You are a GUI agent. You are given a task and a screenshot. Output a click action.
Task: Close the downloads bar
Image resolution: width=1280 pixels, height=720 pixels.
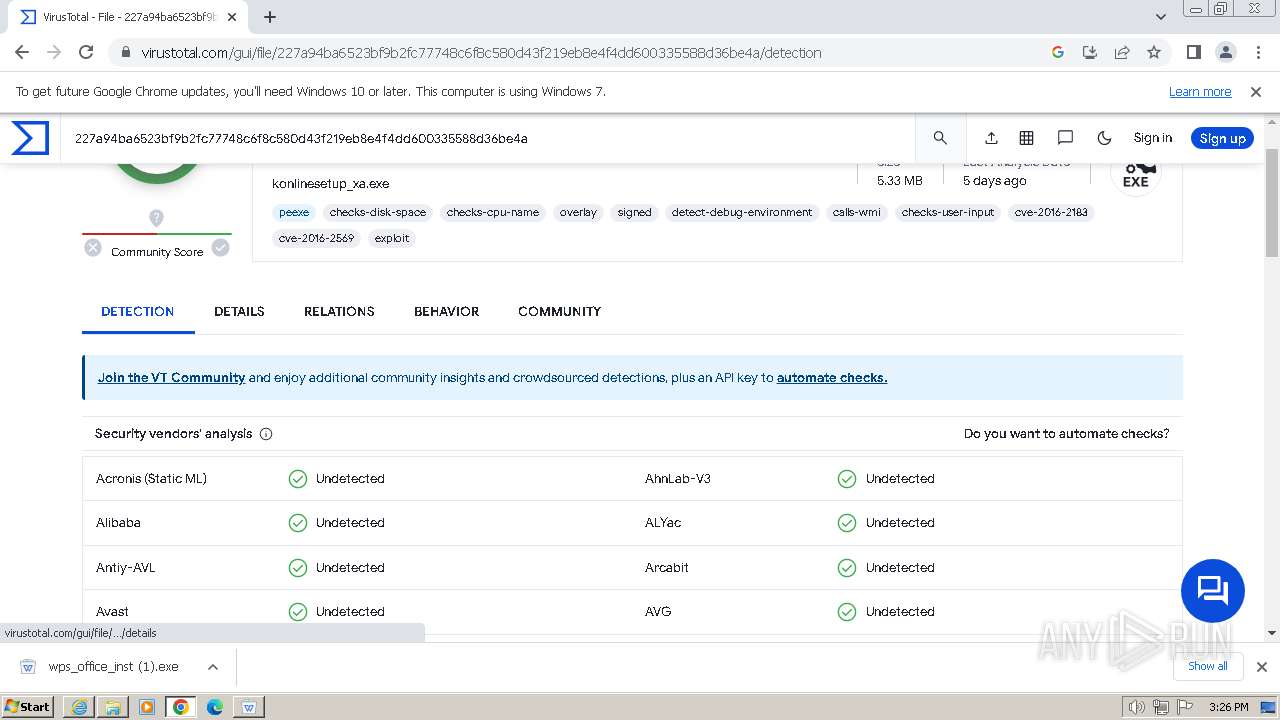(x=1262, y=667)
